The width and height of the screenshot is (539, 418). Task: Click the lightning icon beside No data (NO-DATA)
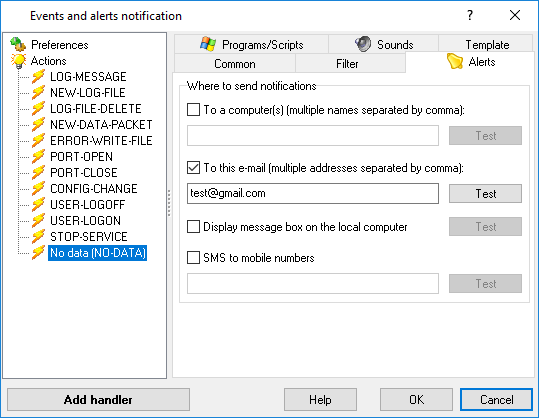click(x=38, y=253)
